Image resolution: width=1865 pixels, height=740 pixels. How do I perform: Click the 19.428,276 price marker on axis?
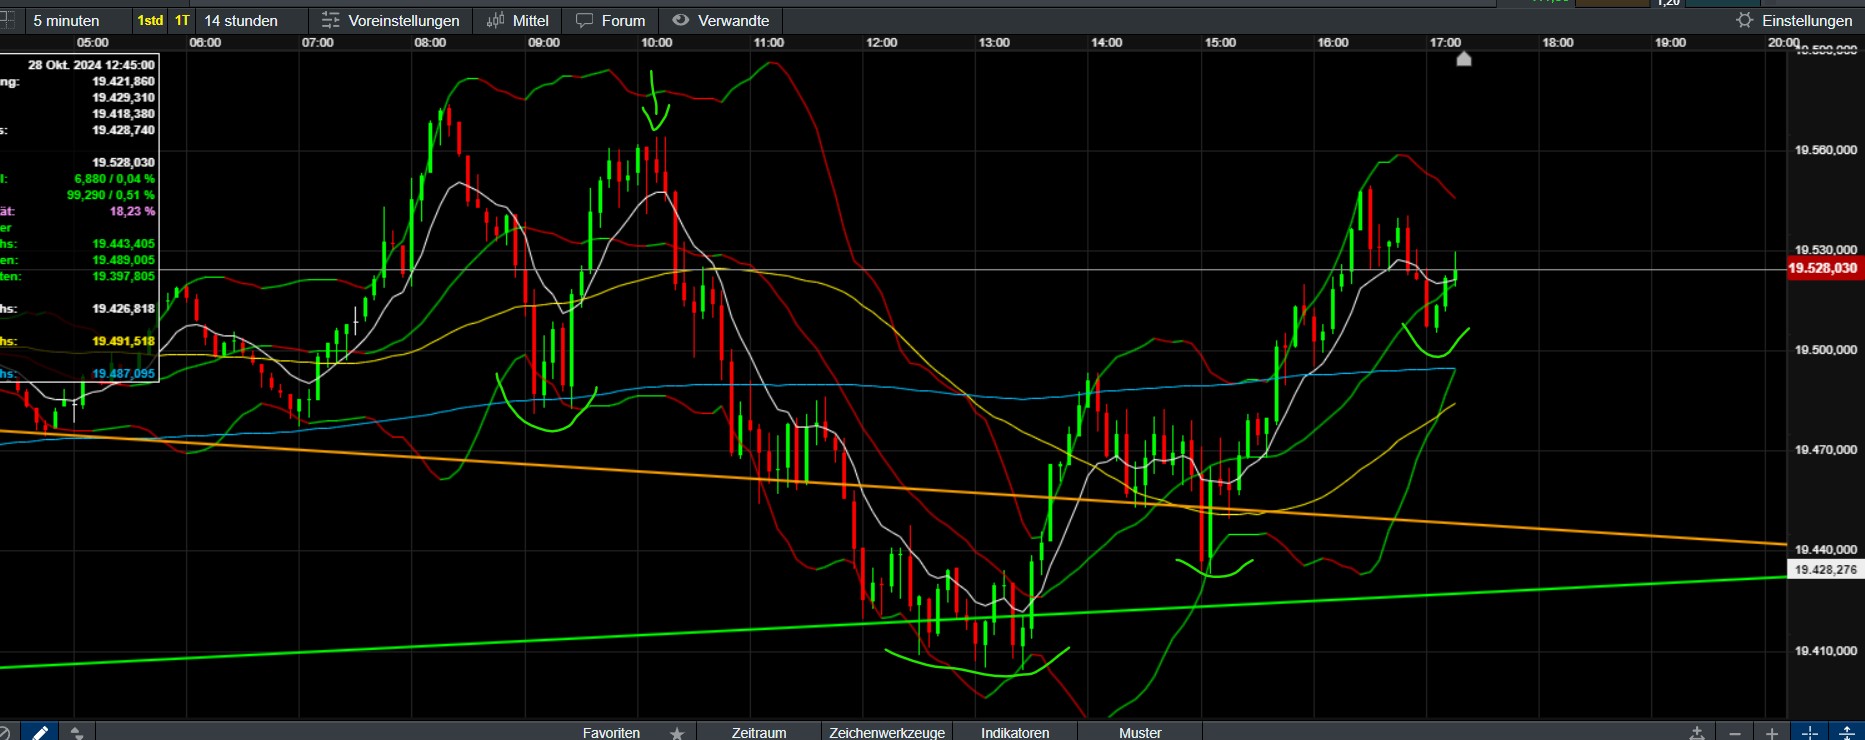pyautogui.click(x=1825, y=569)
